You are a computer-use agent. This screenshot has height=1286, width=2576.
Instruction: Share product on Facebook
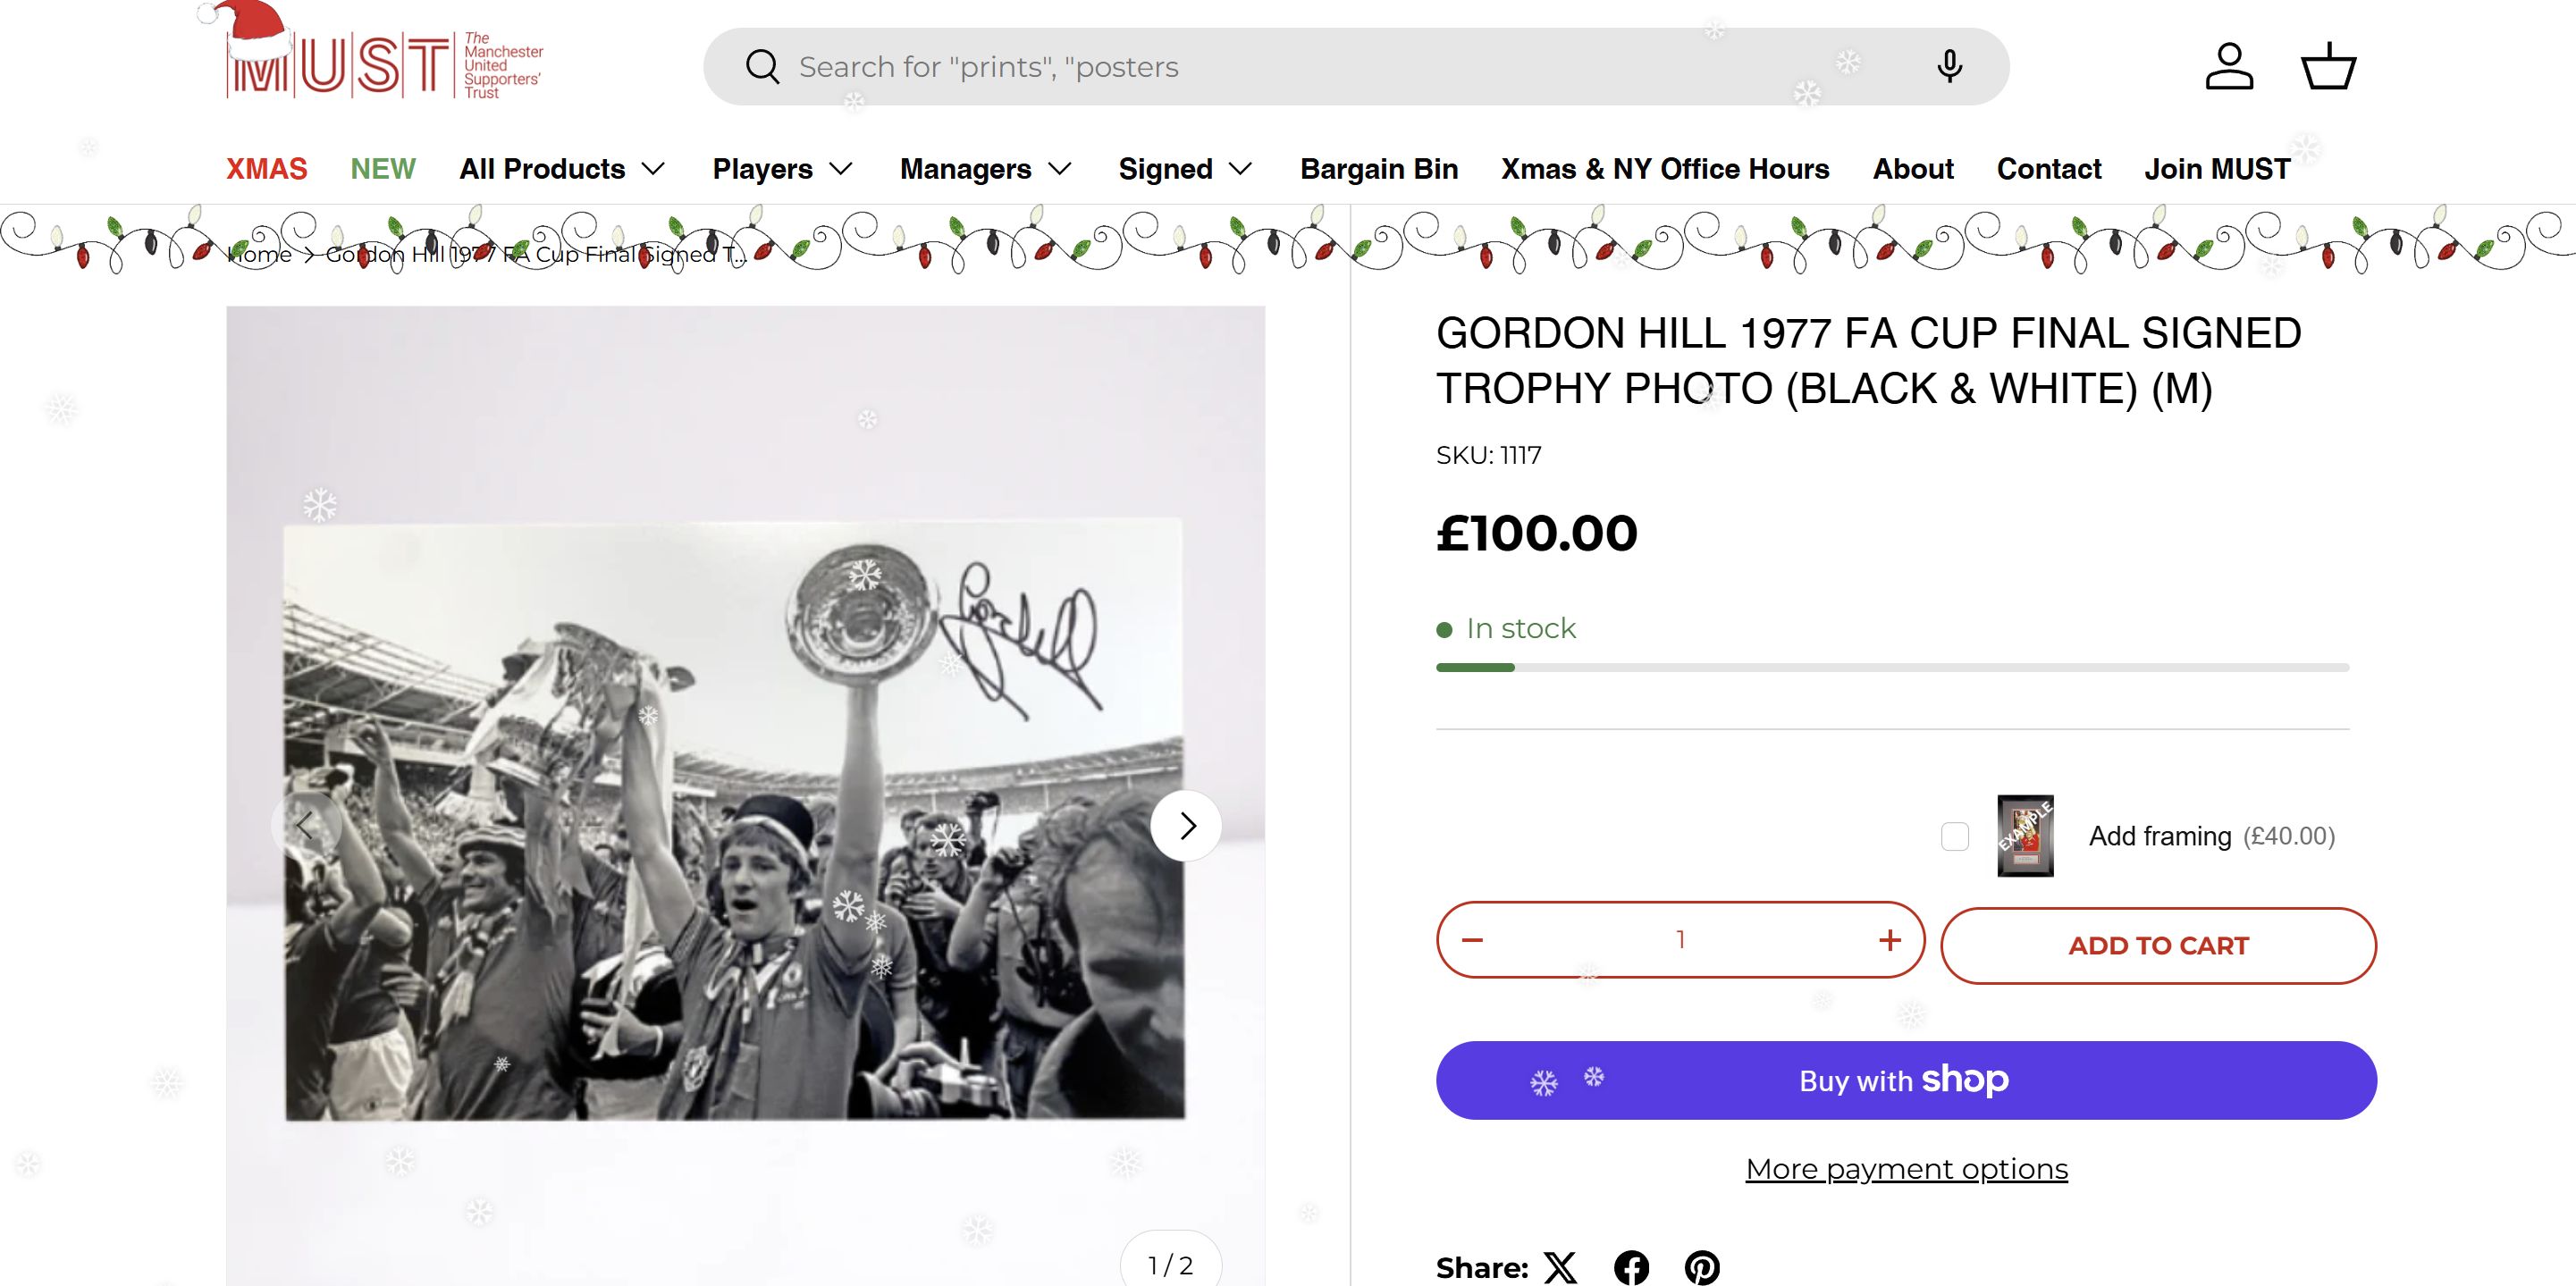pos(1631,1267)
